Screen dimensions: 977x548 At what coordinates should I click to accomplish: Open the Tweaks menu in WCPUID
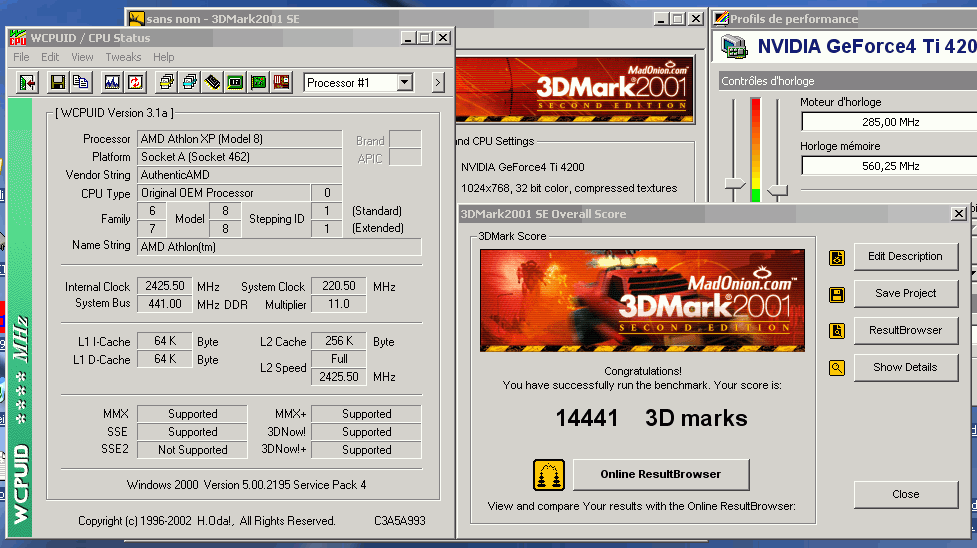[123, 57]
